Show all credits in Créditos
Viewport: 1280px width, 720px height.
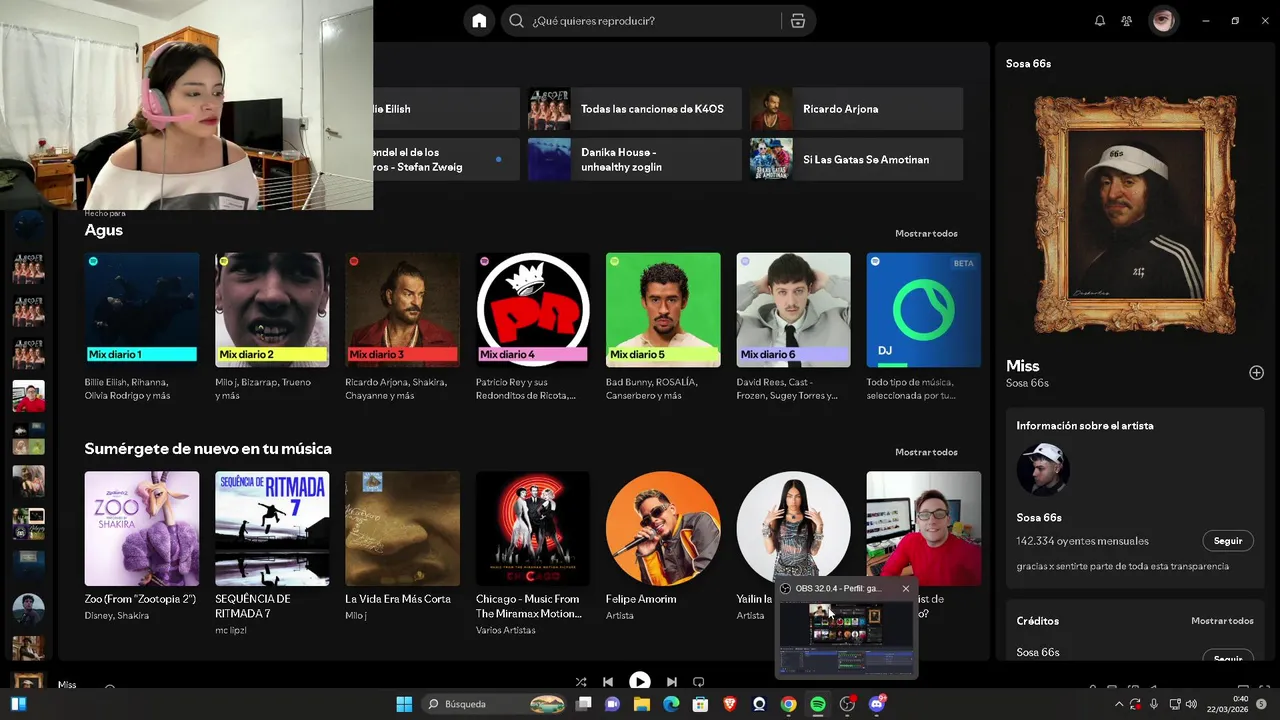[x=1222, y=621]
